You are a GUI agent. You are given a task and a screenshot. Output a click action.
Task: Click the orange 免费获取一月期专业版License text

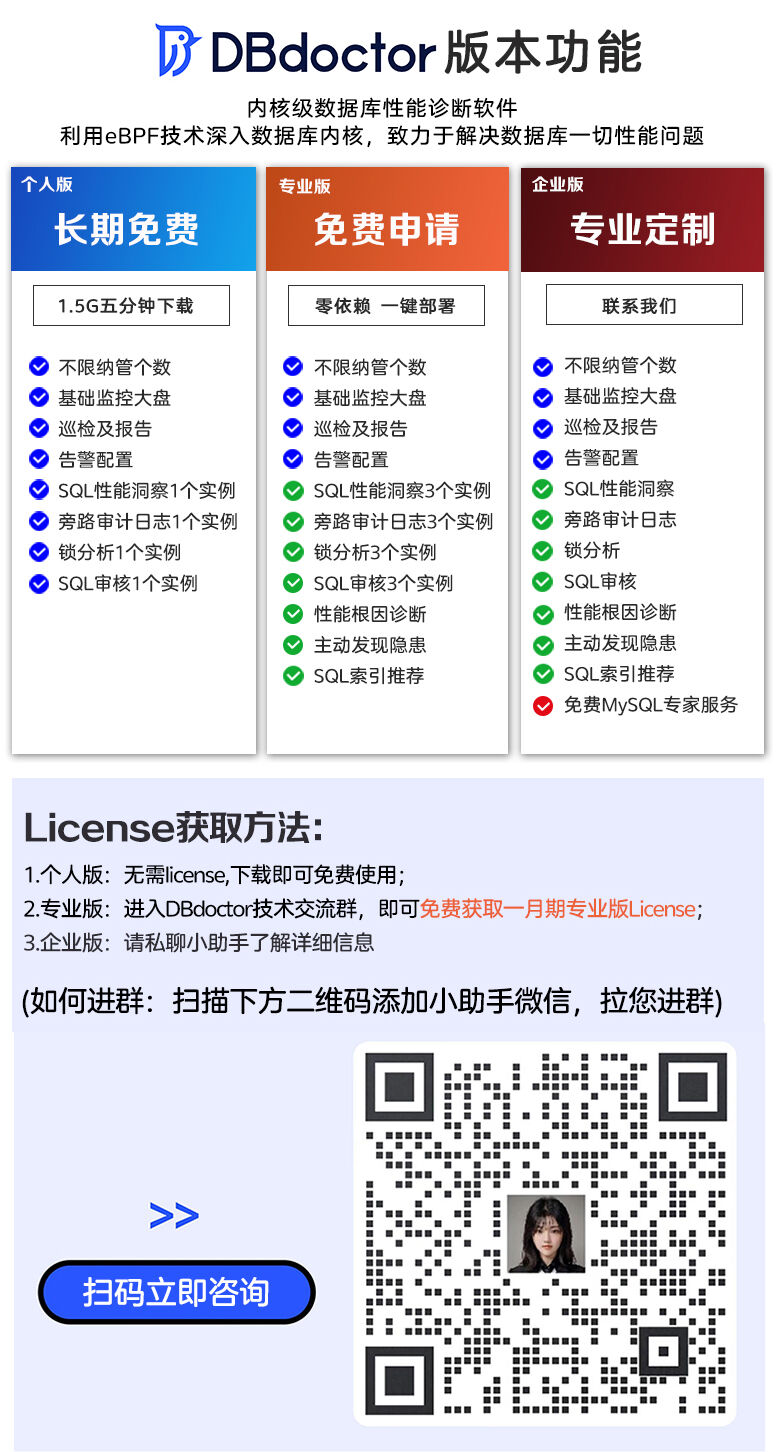pyautogui.click(x=558, y=909)
